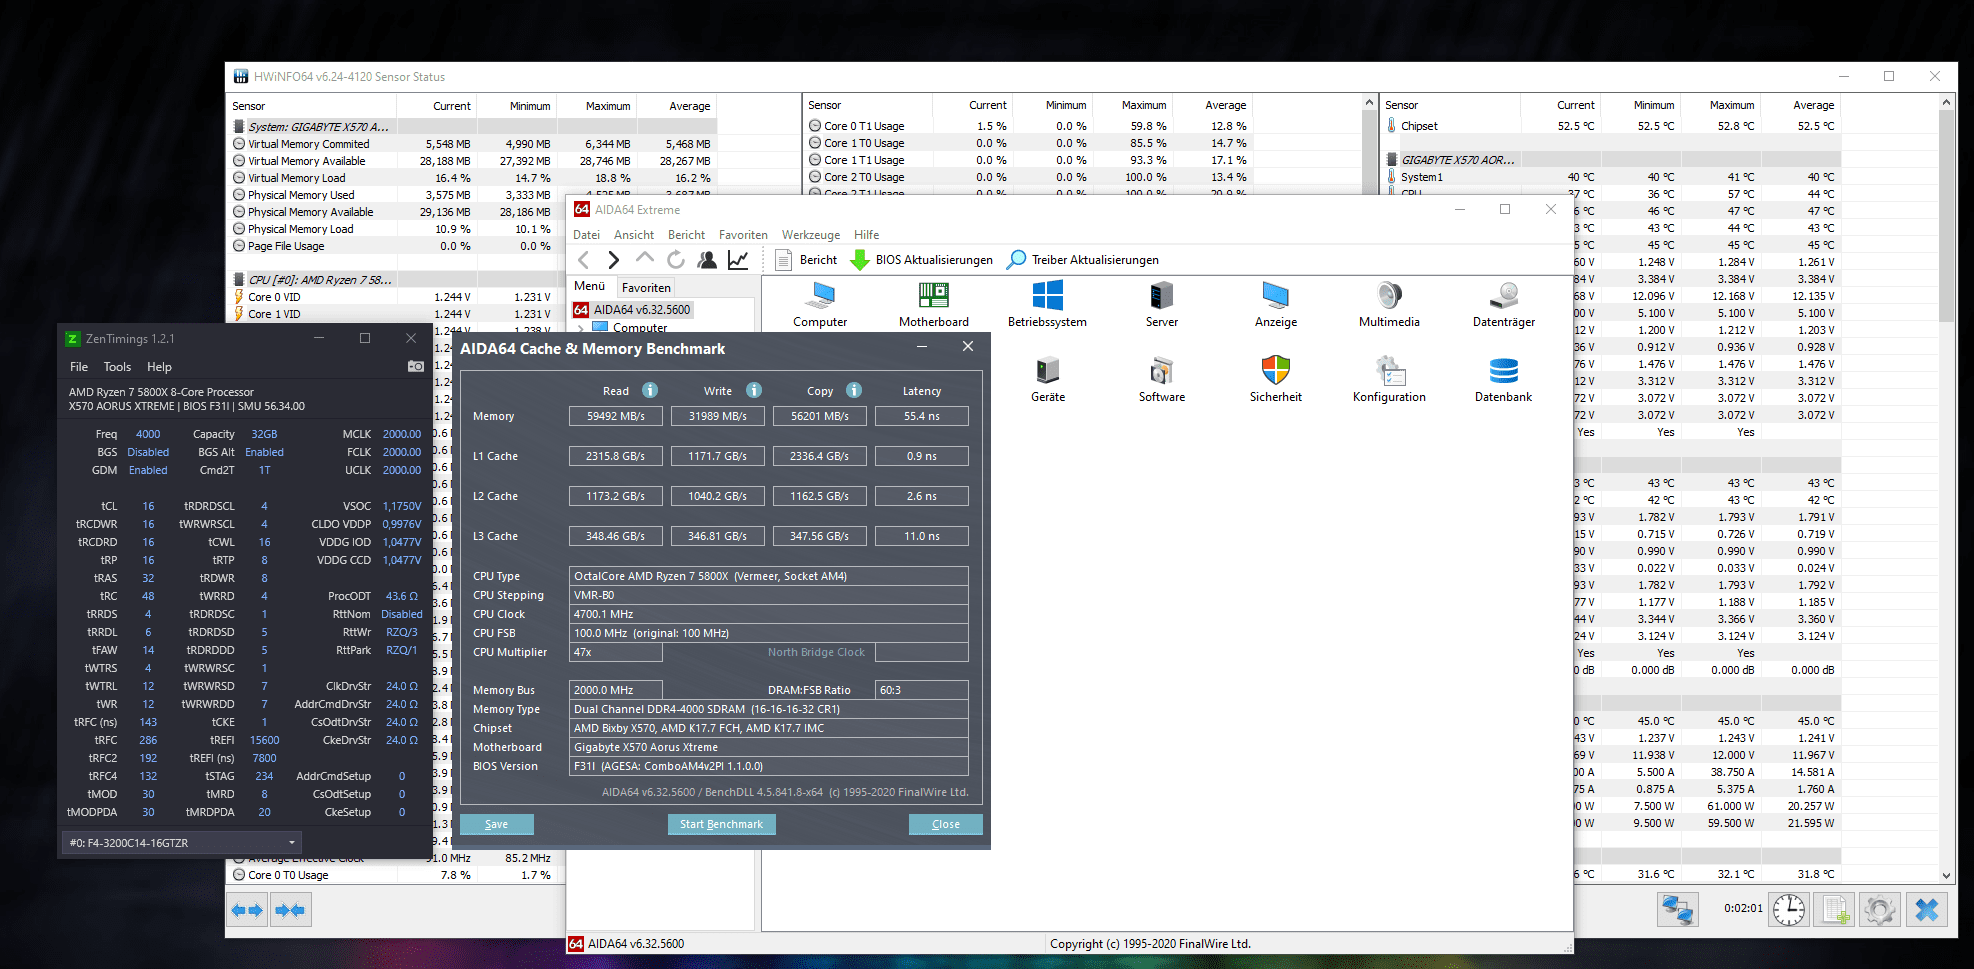
Task: Click HWiNFO right pane scroll down arrow
Action: [1946, 876]
